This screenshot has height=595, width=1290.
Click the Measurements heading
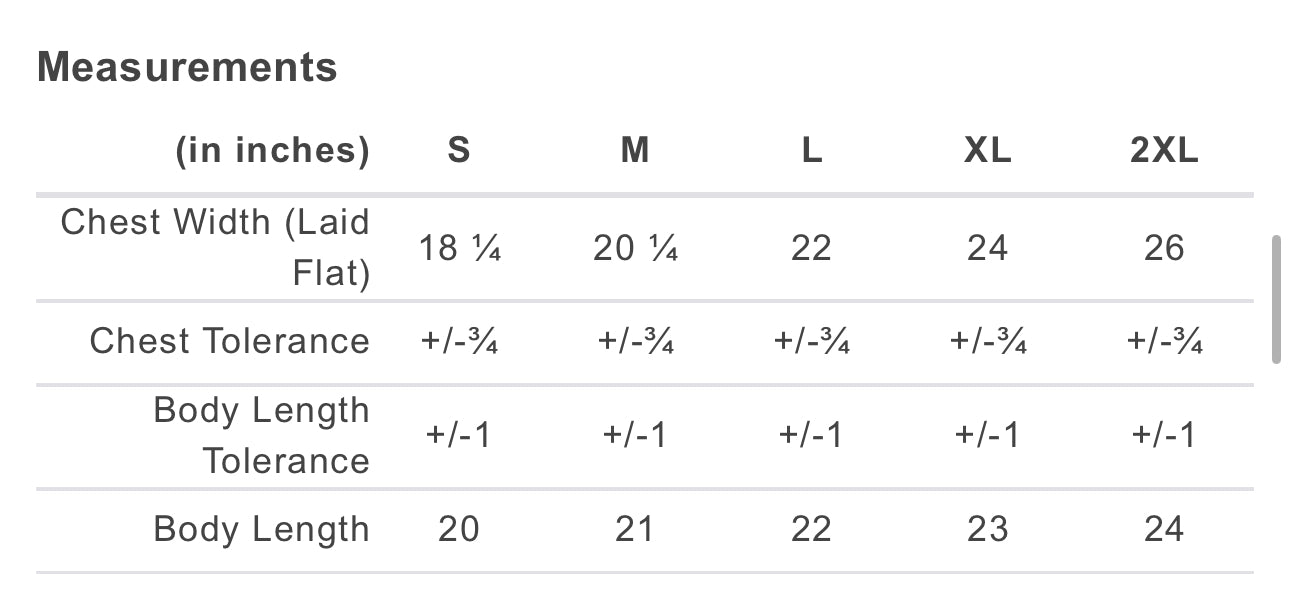187,68
